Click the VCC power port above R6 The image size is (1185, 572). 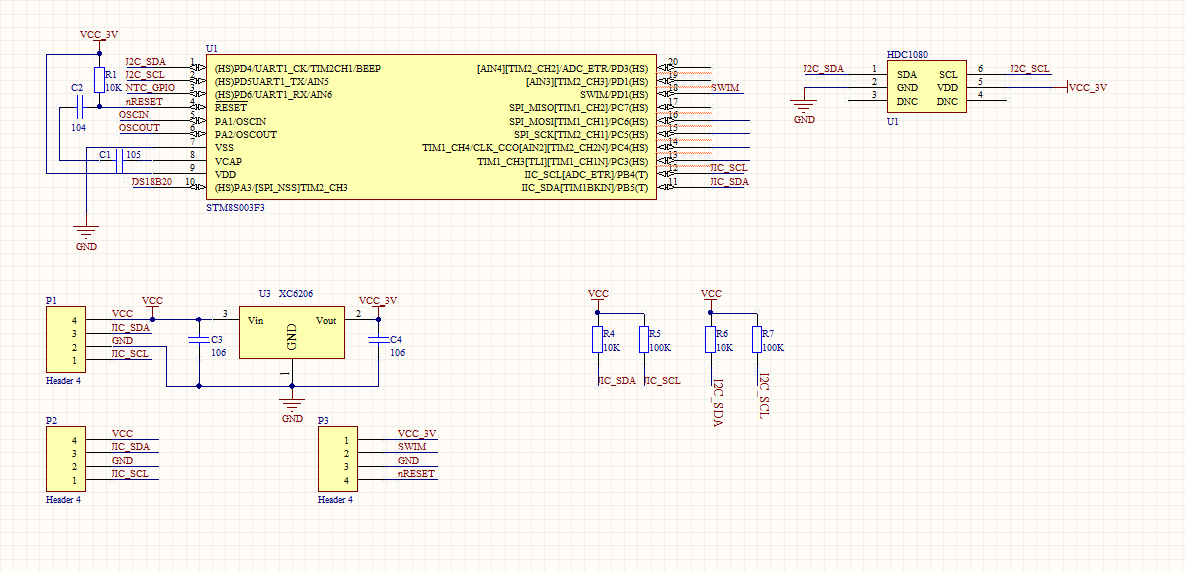[711, 298]
